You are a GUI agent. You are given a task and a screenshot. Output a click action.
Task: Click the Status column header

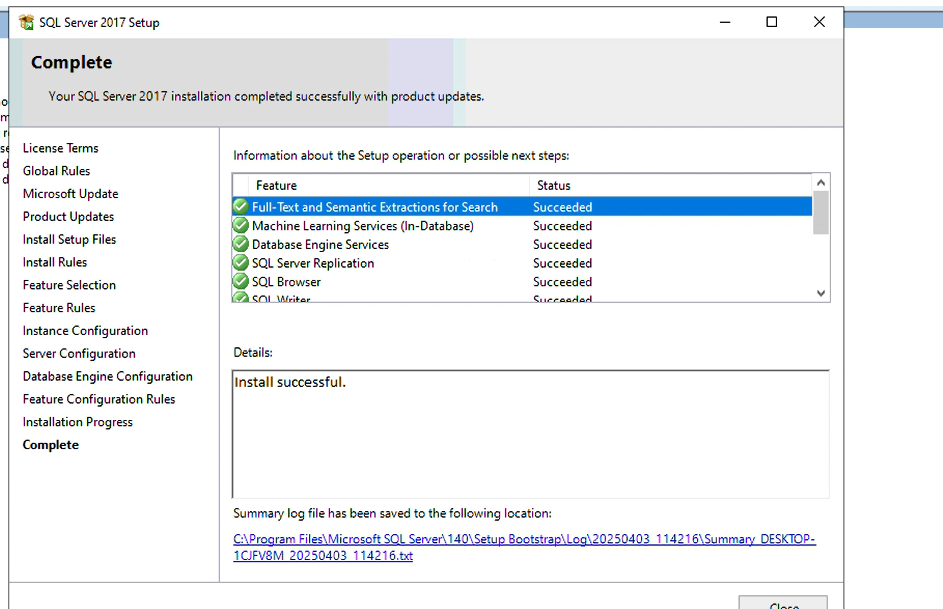tap(671, 185)
